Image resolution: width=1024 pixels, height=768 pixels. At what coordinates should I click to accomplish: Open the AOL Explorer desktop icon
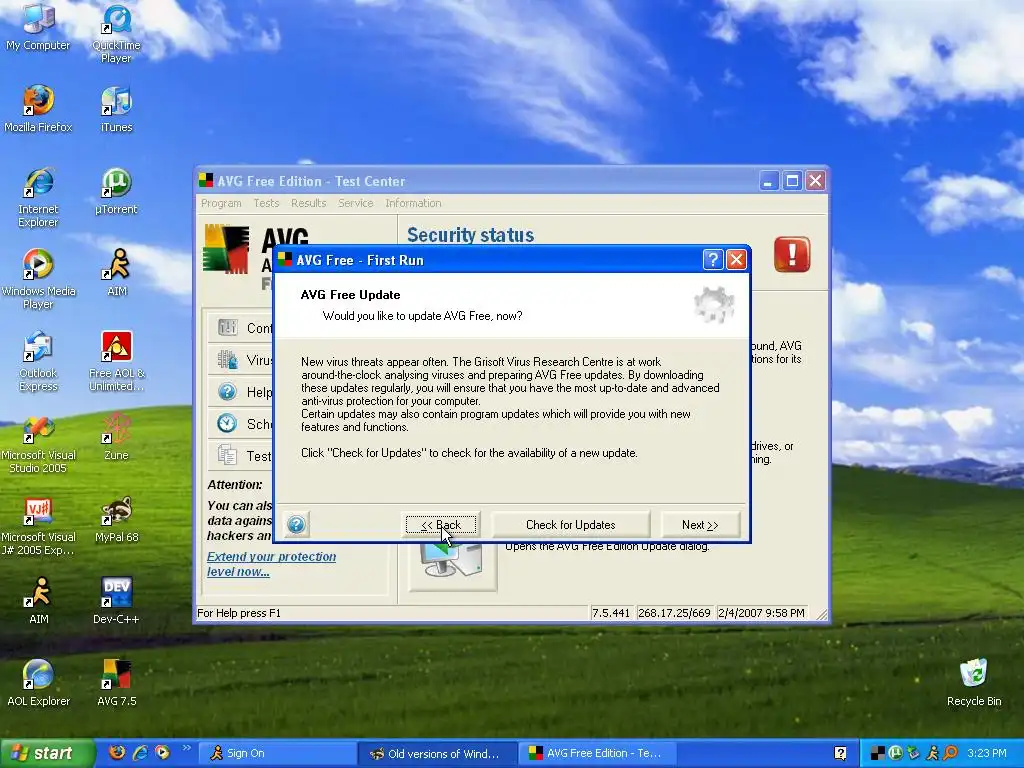pyautogui.click(x=38, y=682)
